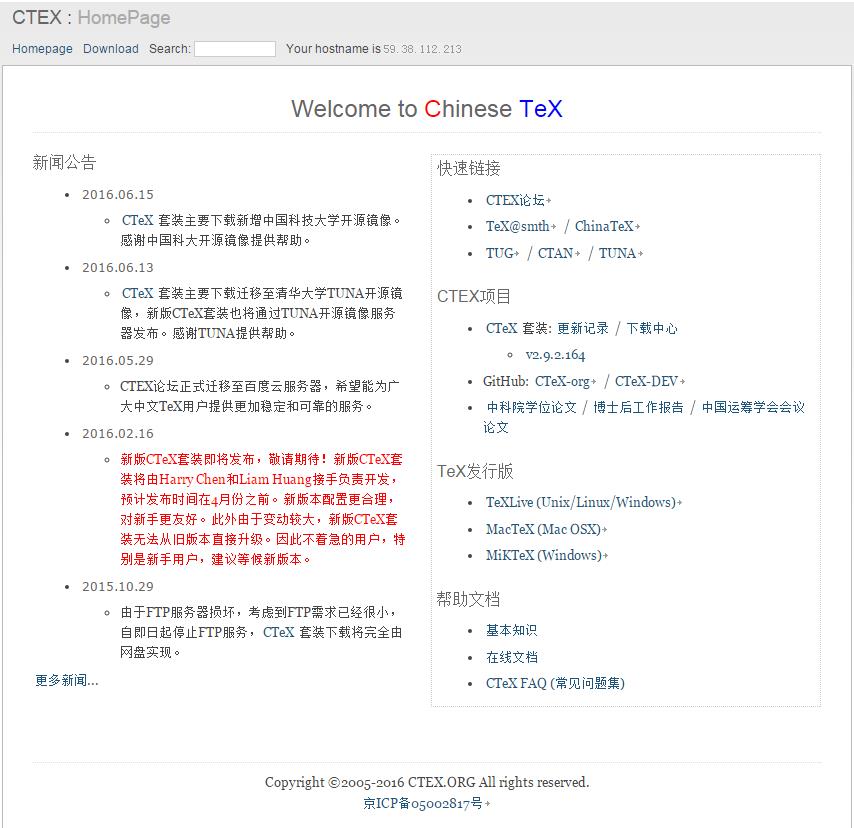Open 中科院学位论文 template link

(531, 407)
